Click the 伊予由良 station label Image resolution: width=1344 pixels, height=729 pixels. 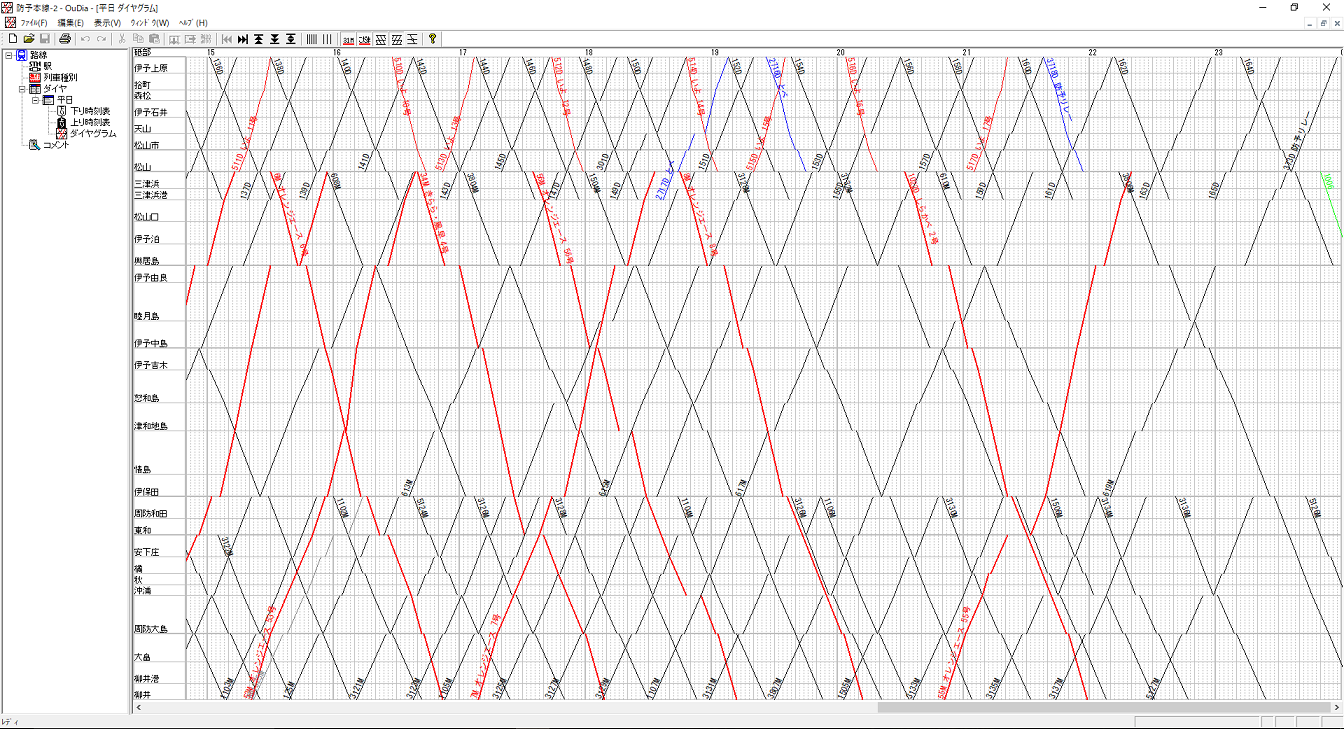point(152,277)
